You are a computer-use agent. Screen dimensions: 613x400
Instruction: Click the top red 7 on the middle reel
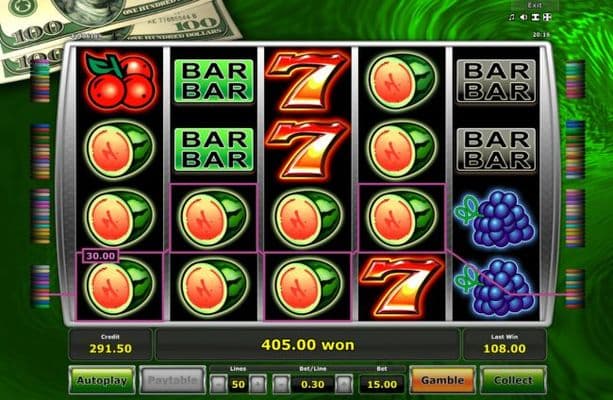(307, 80)
